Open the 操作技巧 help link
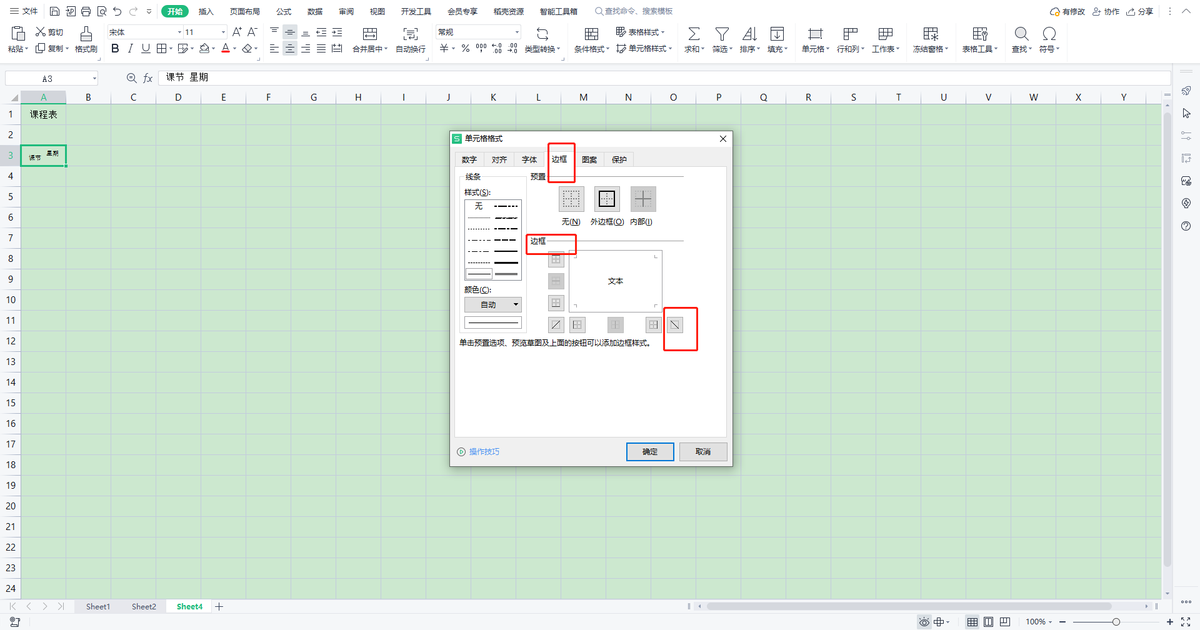Image resolution: width=1200 pixels, height=630 pixels. pyautogui.click(x=484, y=452)
